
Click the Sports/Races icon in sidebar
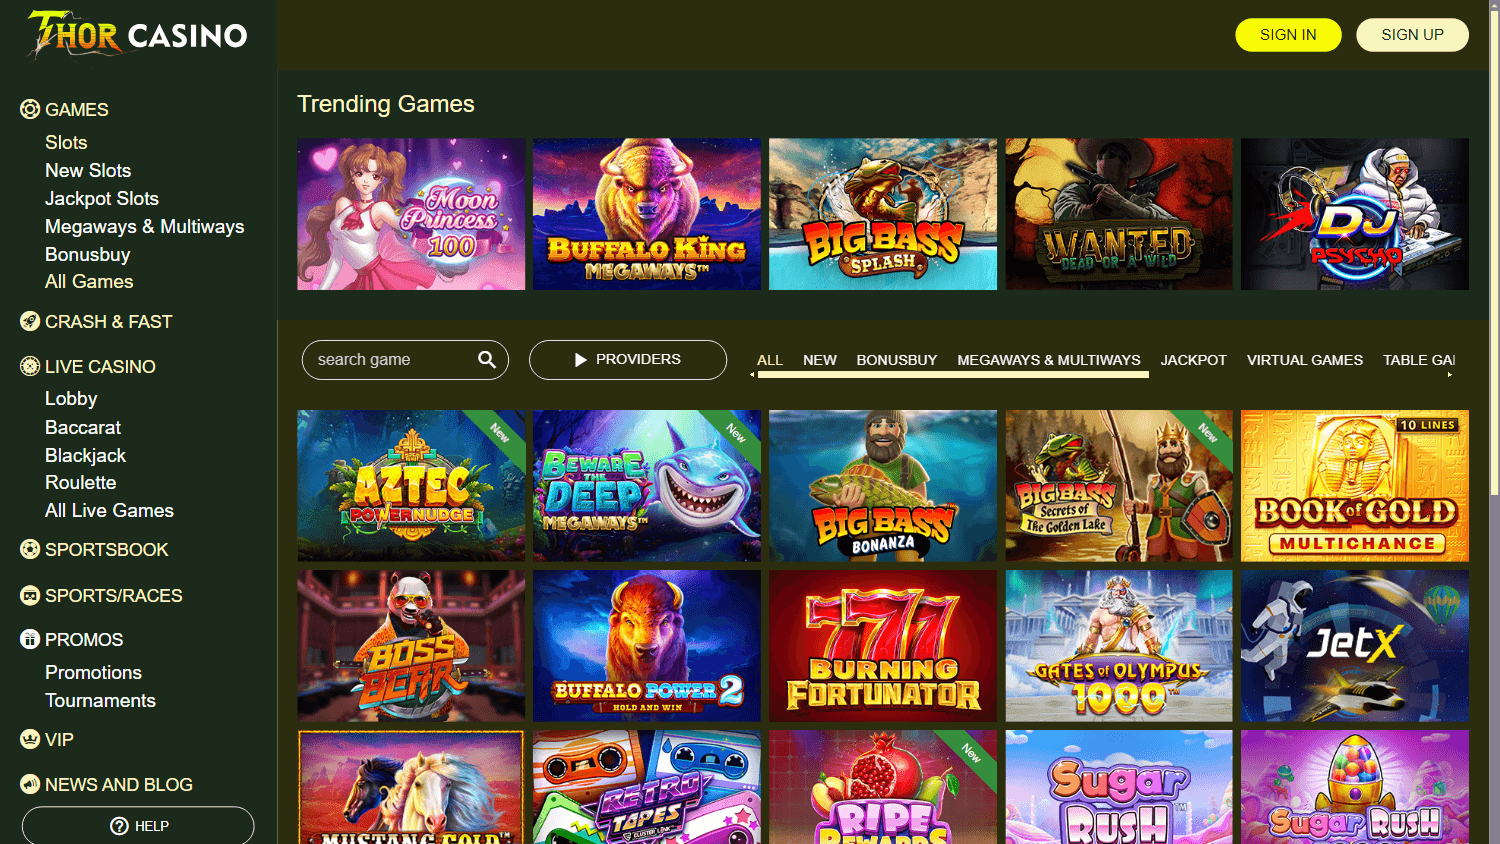[30, 595]
